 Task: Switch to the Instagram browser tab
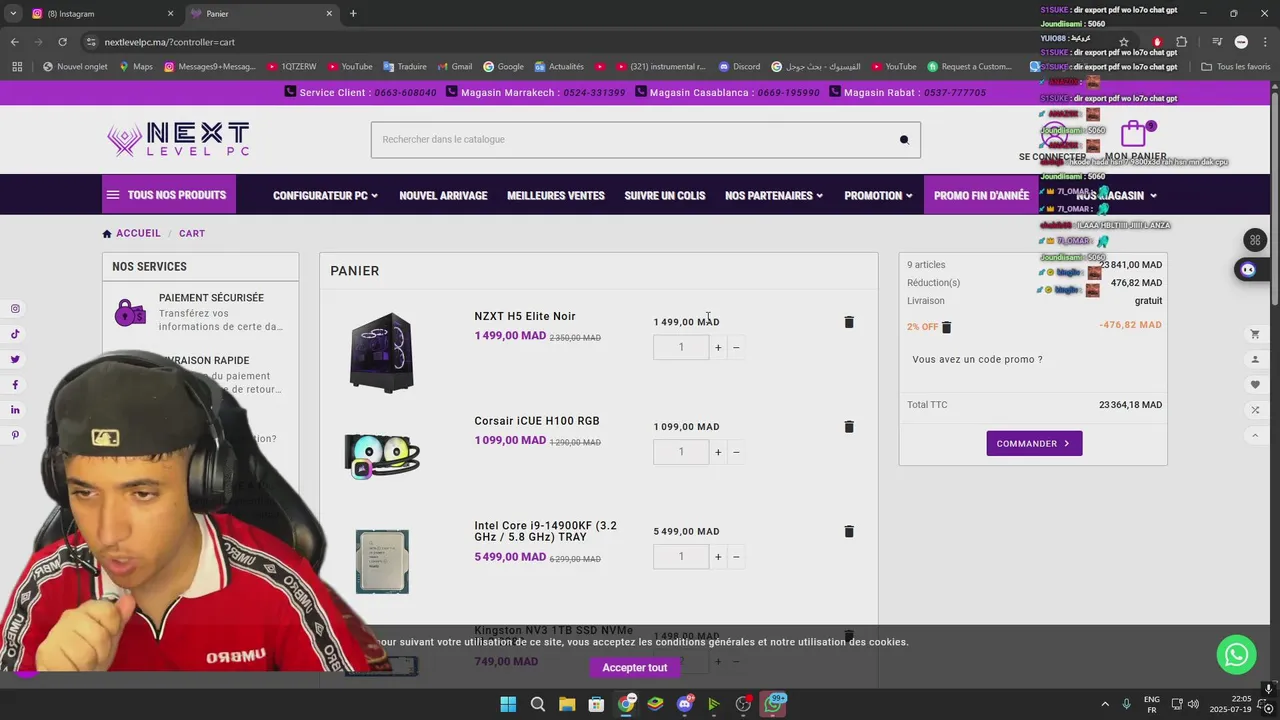tap(100, 14)
